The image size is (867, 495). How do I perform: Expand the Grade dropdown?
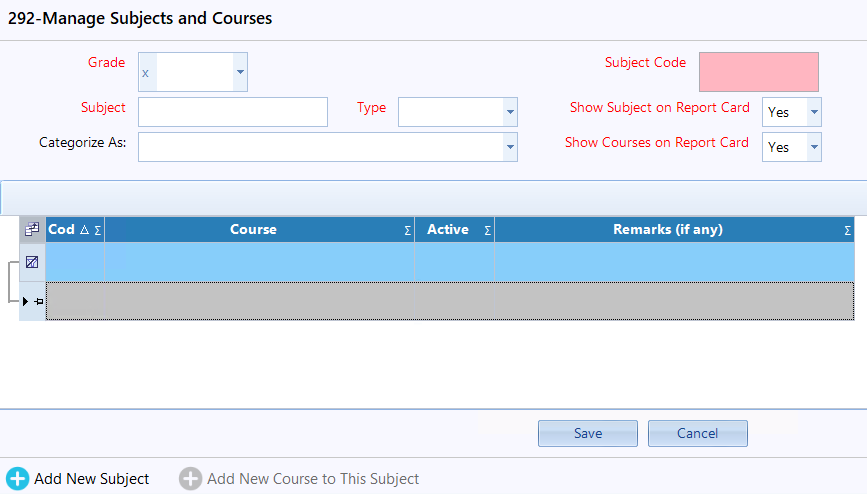coord(240,72)
